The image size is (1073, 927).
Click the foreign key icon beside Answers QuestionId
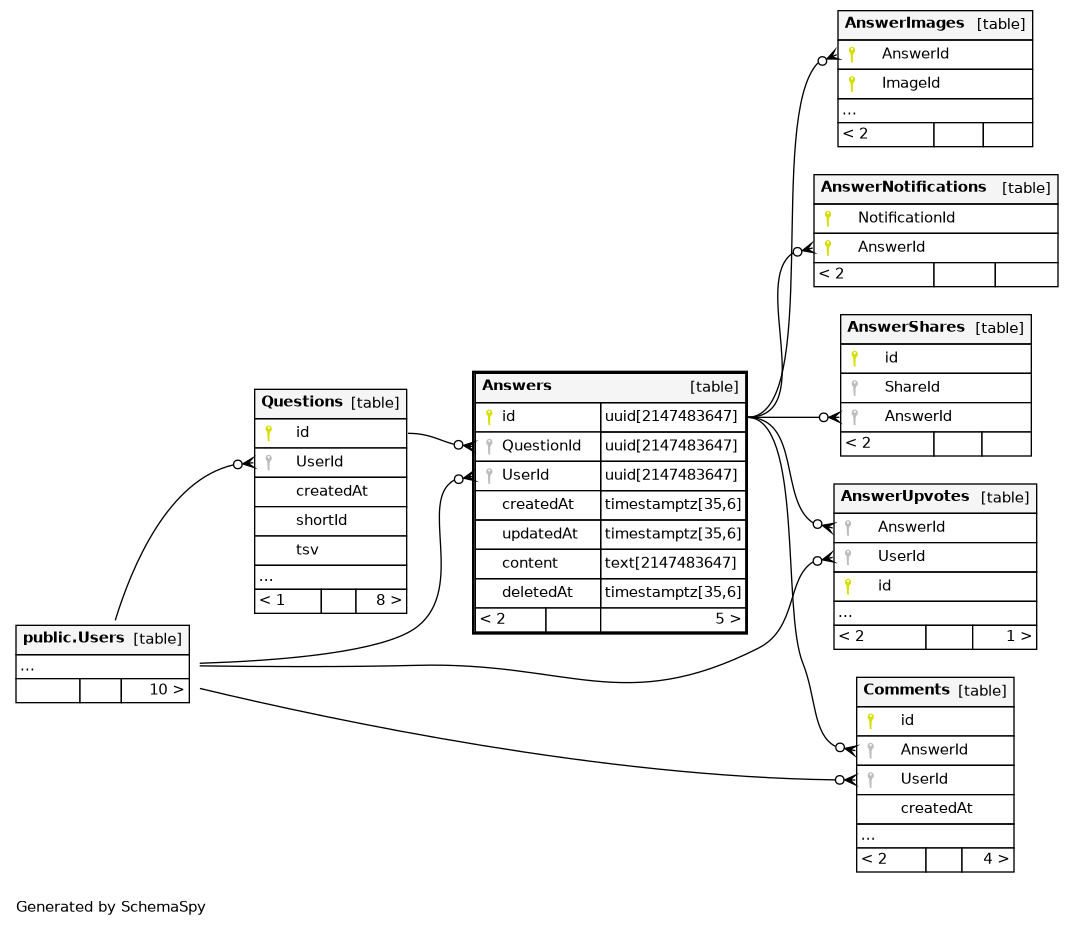tap(488, 446)
